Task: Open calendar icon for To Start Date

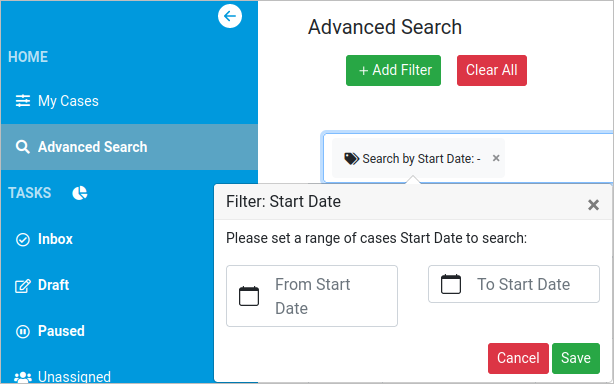Action: [x=451, y=284]
